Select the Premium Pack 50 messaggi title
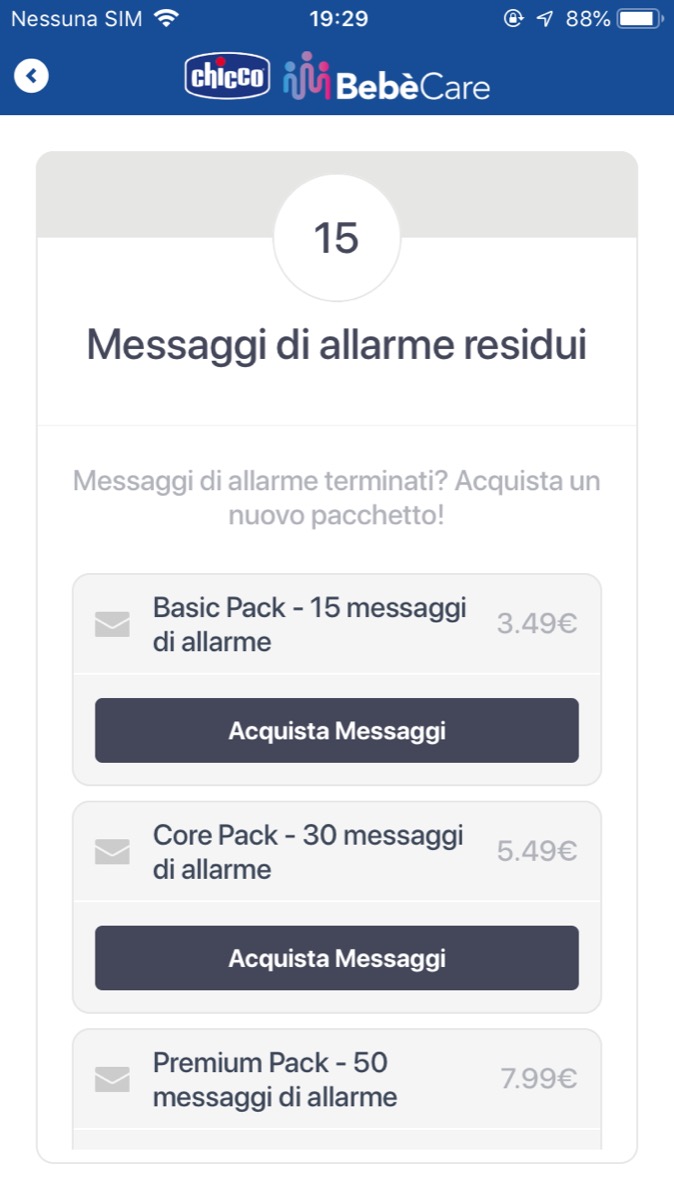674x1200 pixels. point(275,1079)
